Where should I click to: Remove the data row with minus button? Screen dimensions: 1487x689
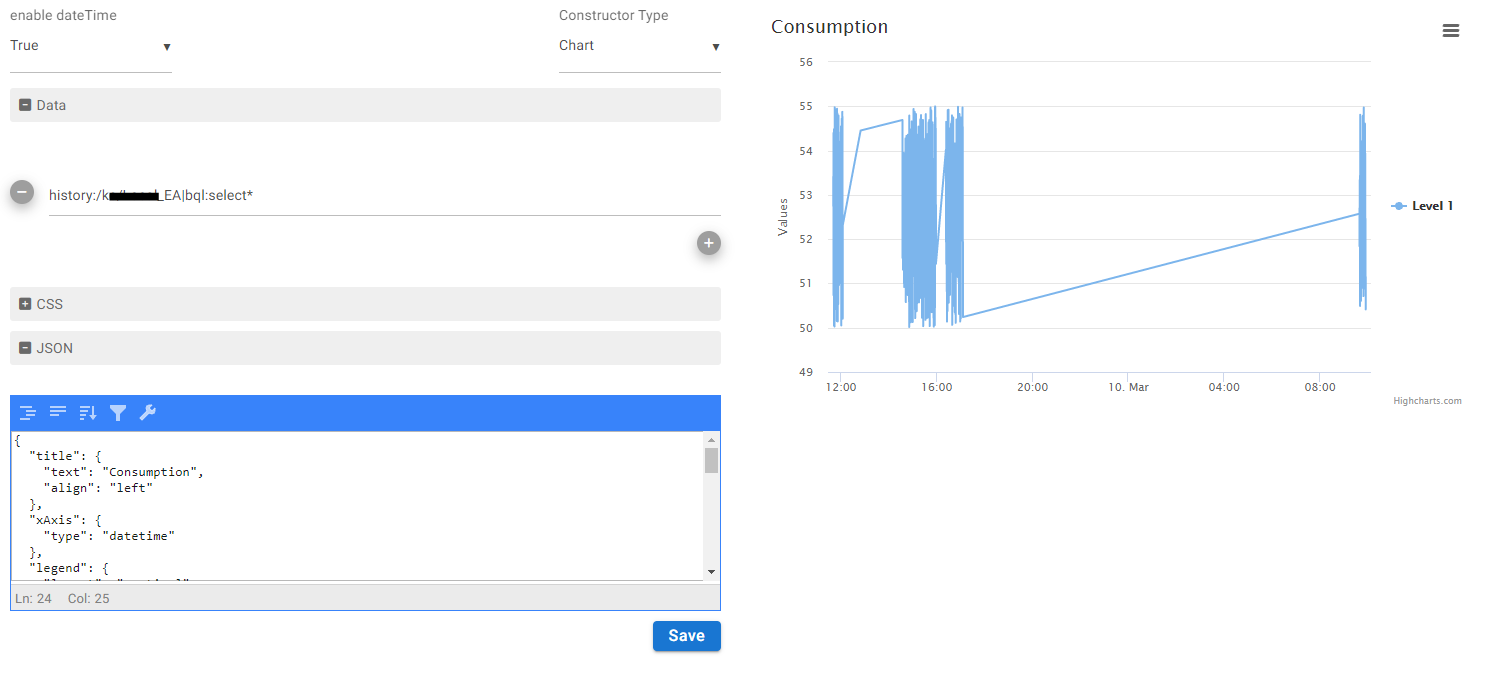(x=22, y=193)
